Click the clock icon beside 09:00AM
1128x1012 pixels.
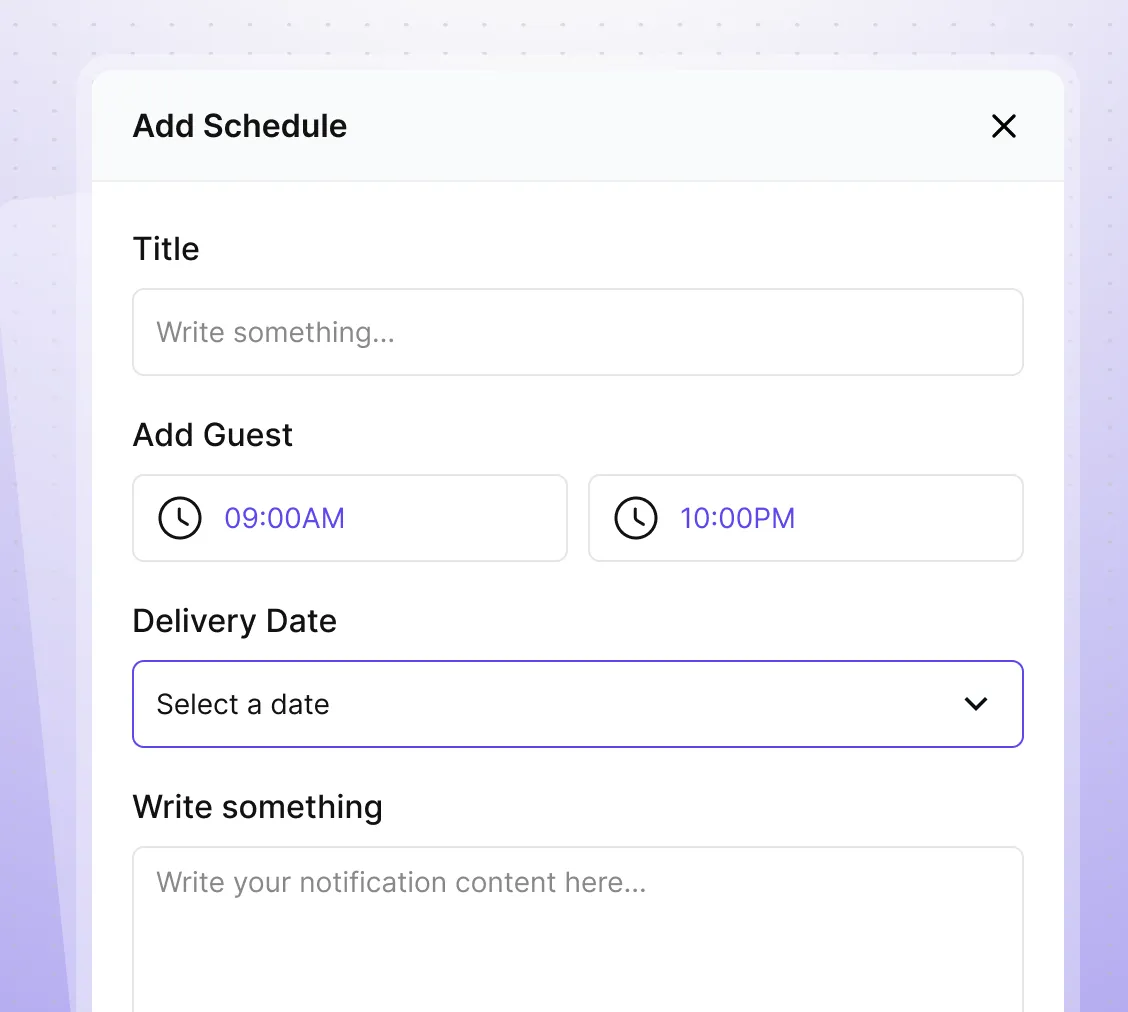click(x=180, y=518)
